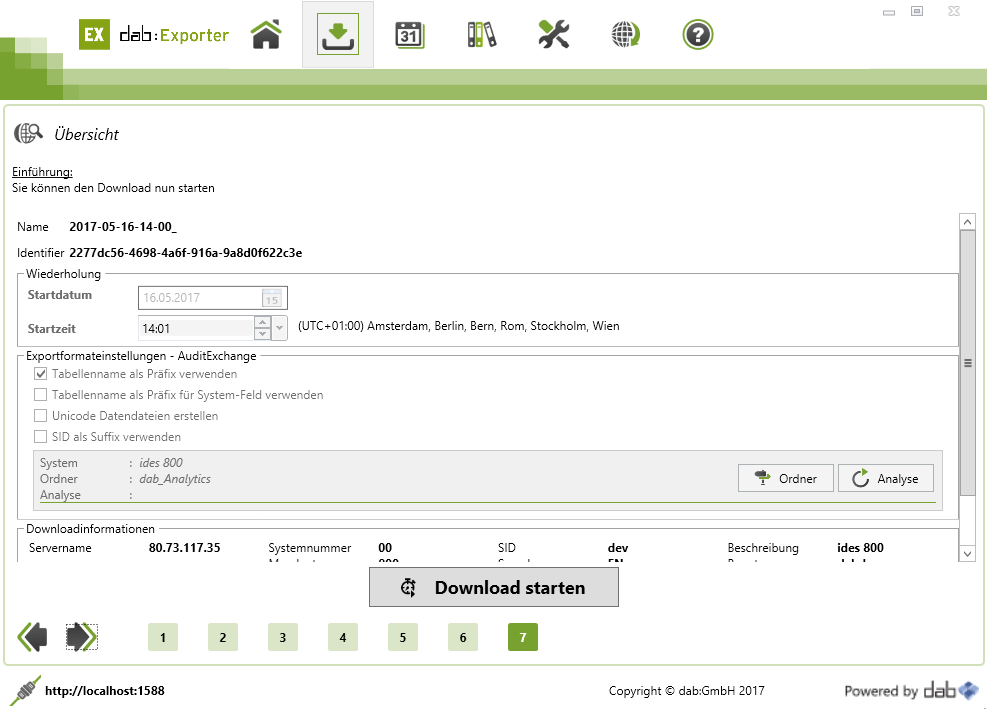987x709 pixels.
Task: Click the dab:Exporter EX logo
Action: (x=94, y=35)
